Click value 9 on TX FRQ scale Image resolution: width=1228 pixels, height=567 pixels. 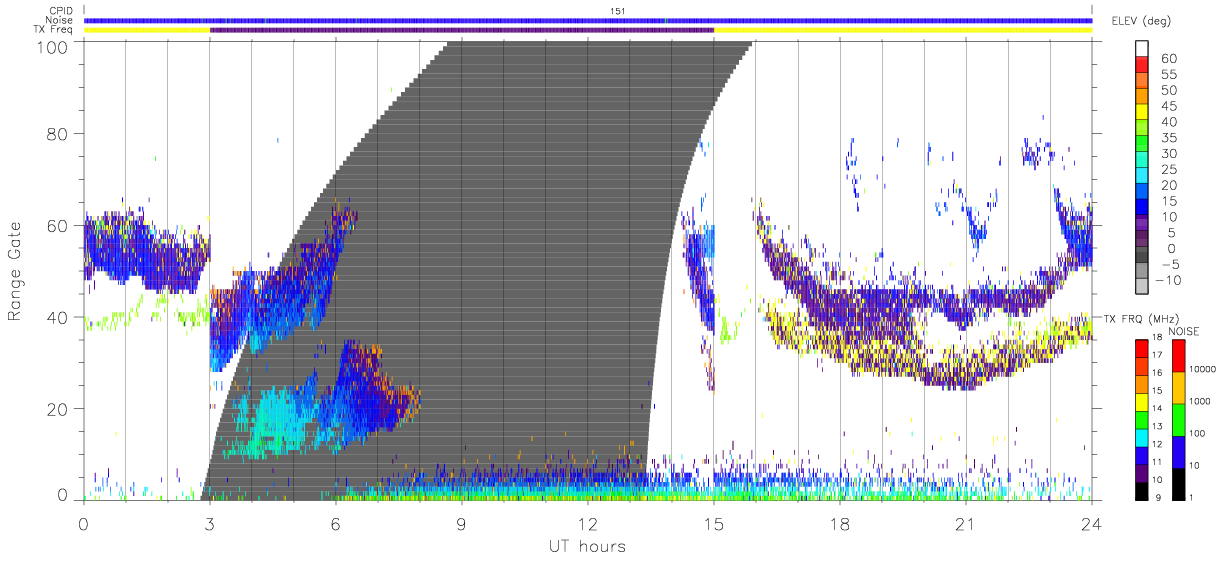point(1158,498)
